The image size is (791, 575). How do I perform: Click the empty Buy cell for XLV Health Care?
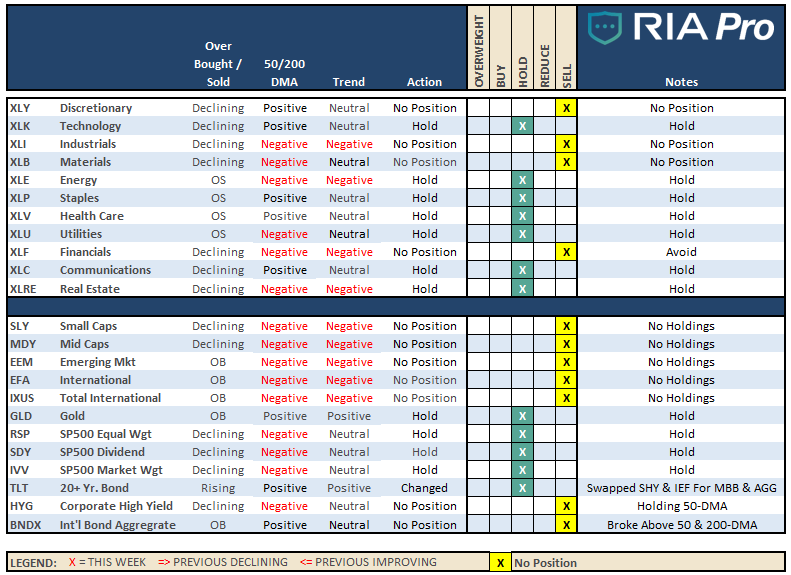[x=500, y=216]
